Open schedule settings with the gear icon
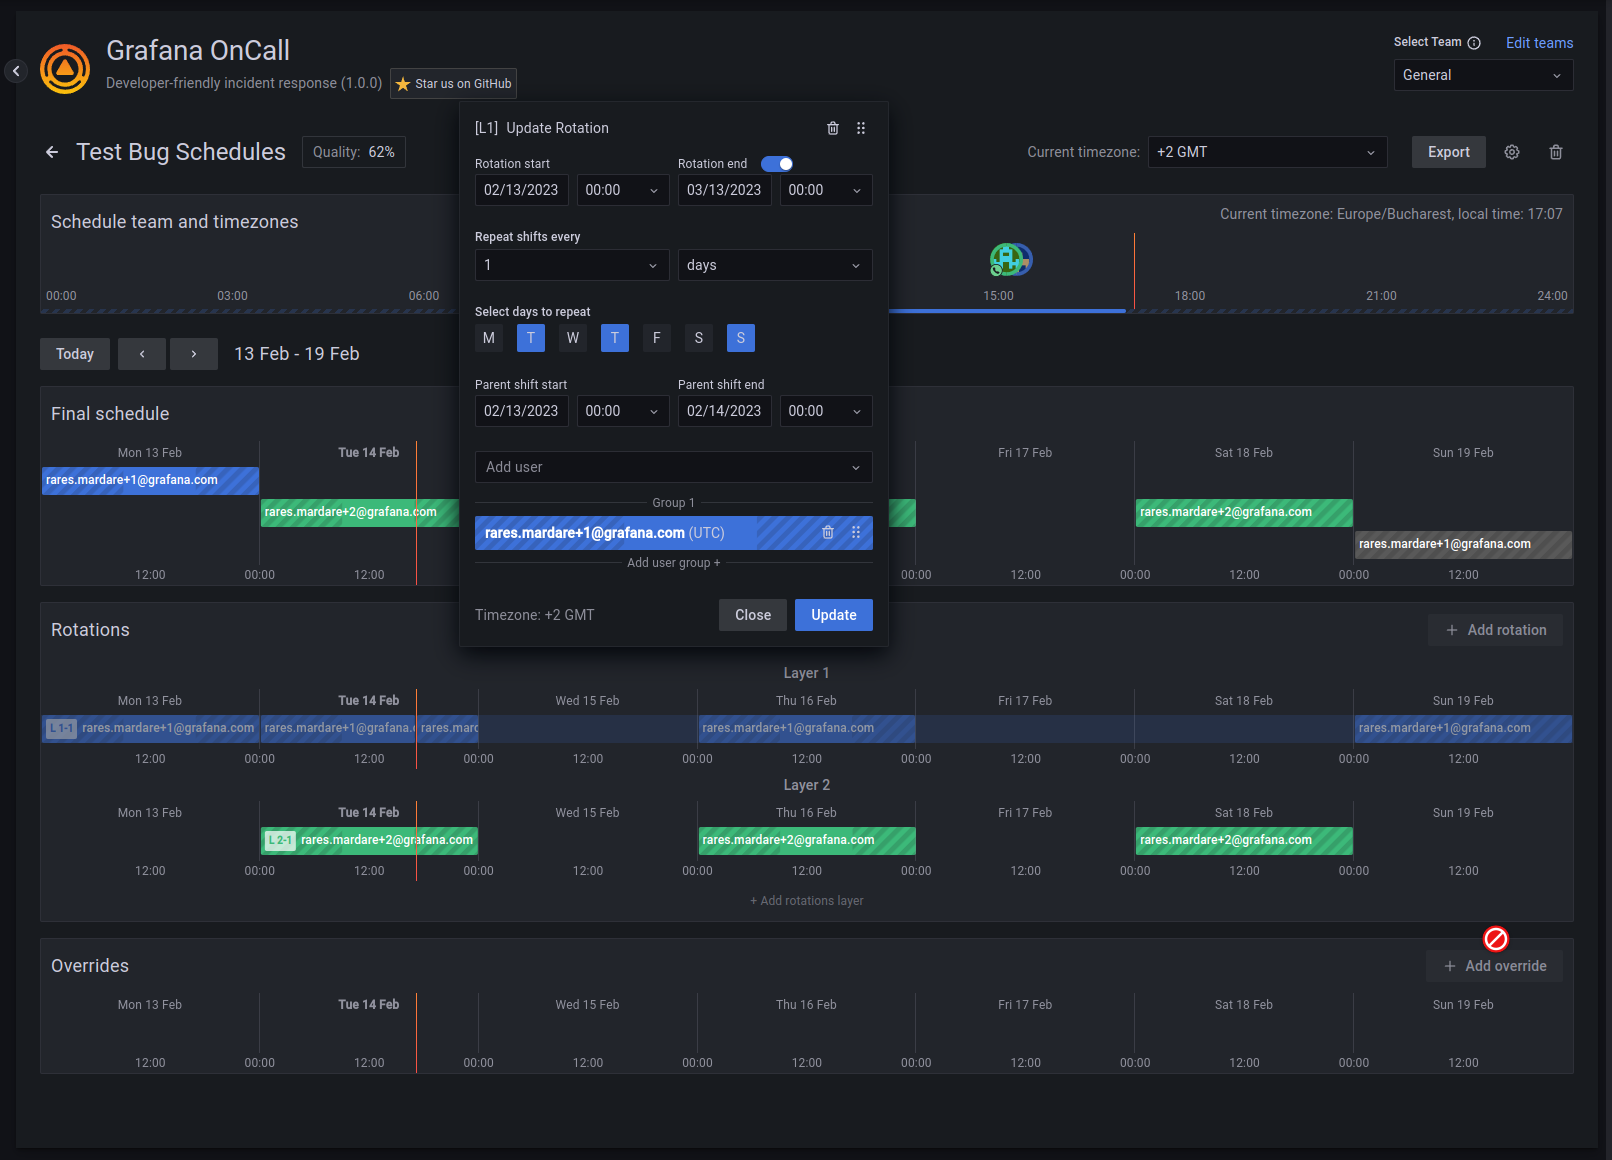This screenshot has width=1612, height=1160. tap(1511, 152)
